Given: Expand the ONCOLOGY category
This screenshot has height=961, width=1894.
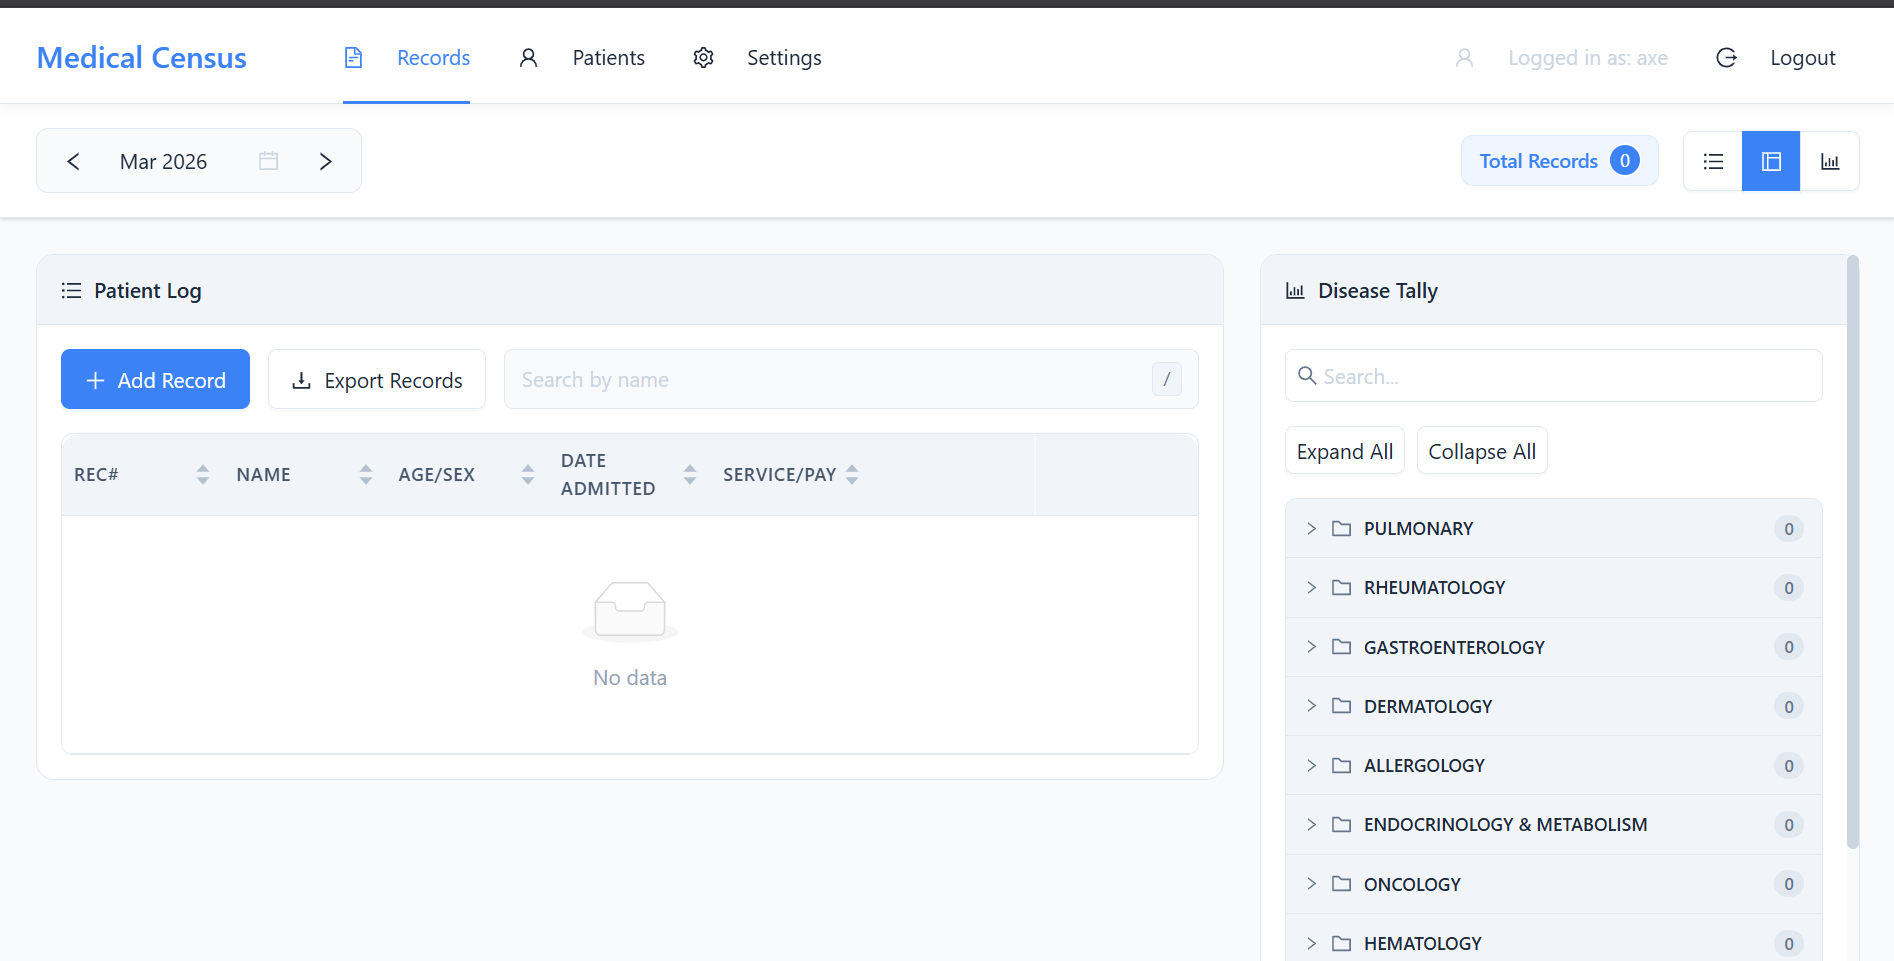Looking at the screenshot, I should tap(1311, 884).
